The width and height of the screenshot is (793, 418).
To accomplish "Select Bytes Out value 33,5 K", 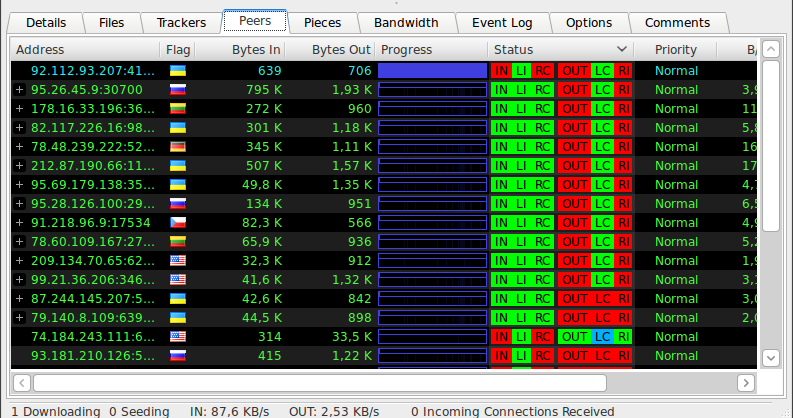I will (351, 337).
